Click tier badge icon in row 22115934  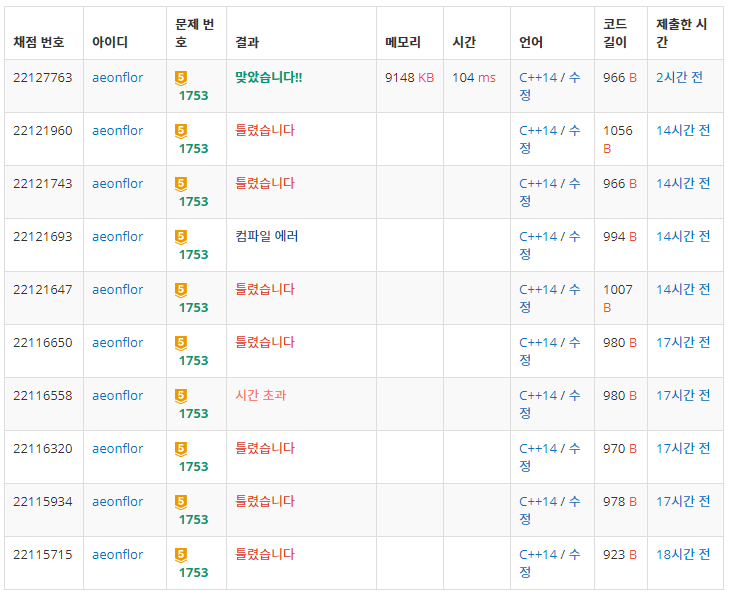point(181,502)
